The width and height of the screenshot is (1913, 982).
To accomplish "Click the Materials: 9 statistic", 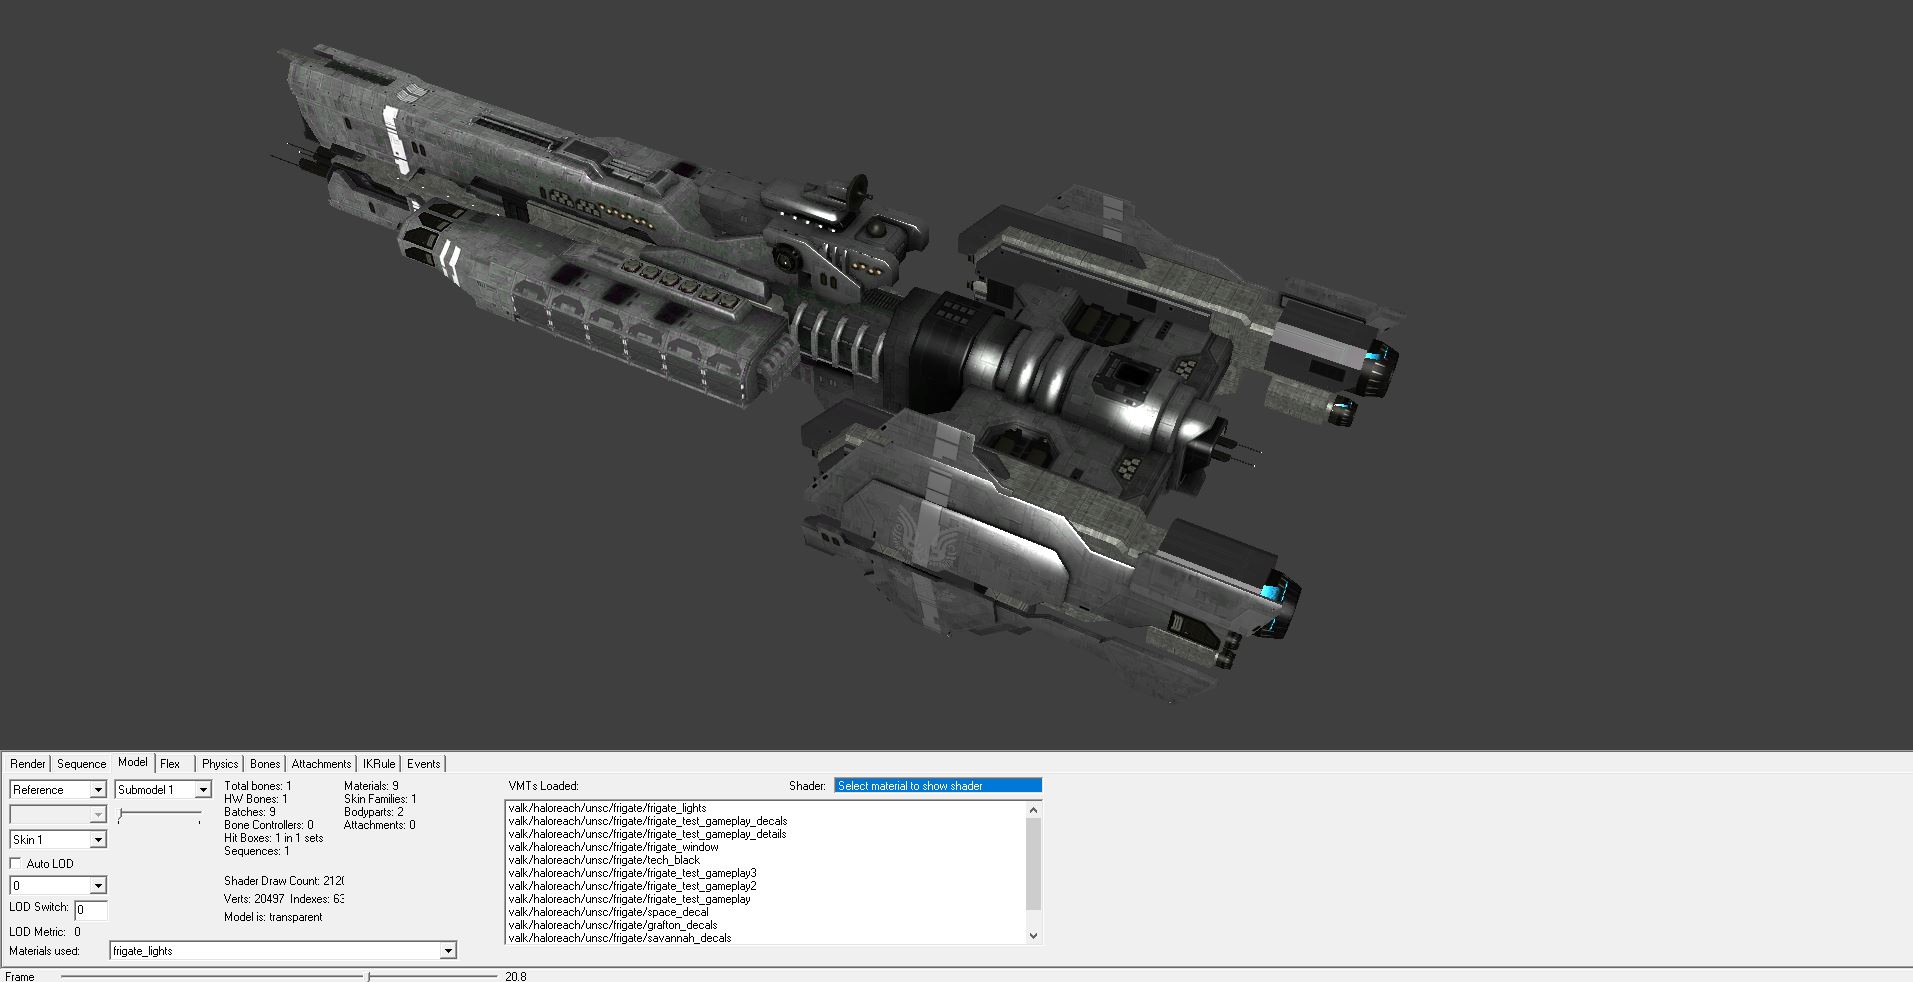I will point(371,786).
